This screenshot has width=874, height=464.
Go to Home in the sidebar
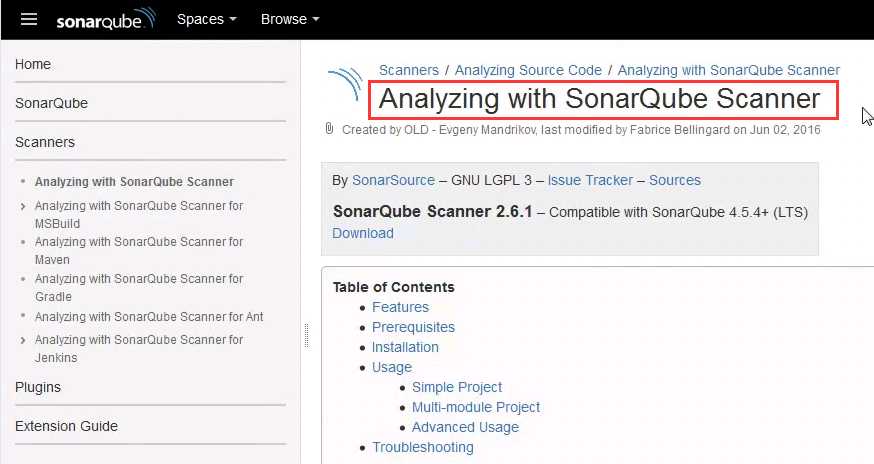pos(33,64)
